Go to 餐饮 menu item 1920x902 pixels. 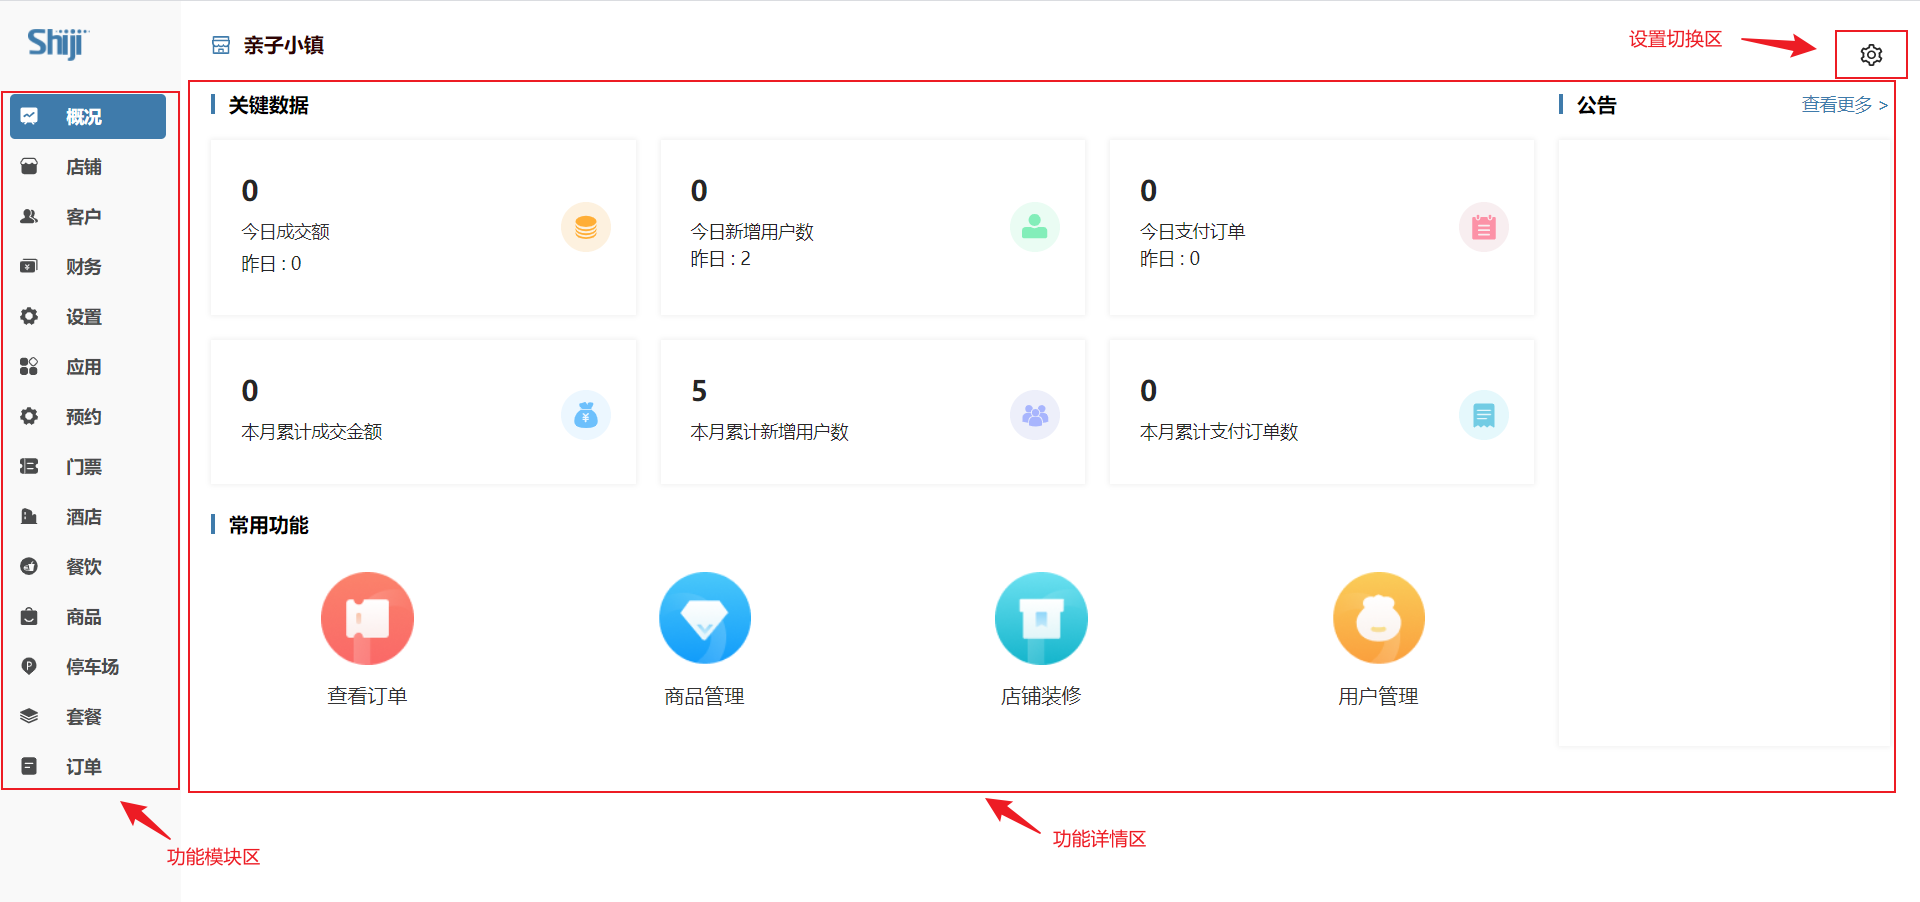click(x=88, y=566)
